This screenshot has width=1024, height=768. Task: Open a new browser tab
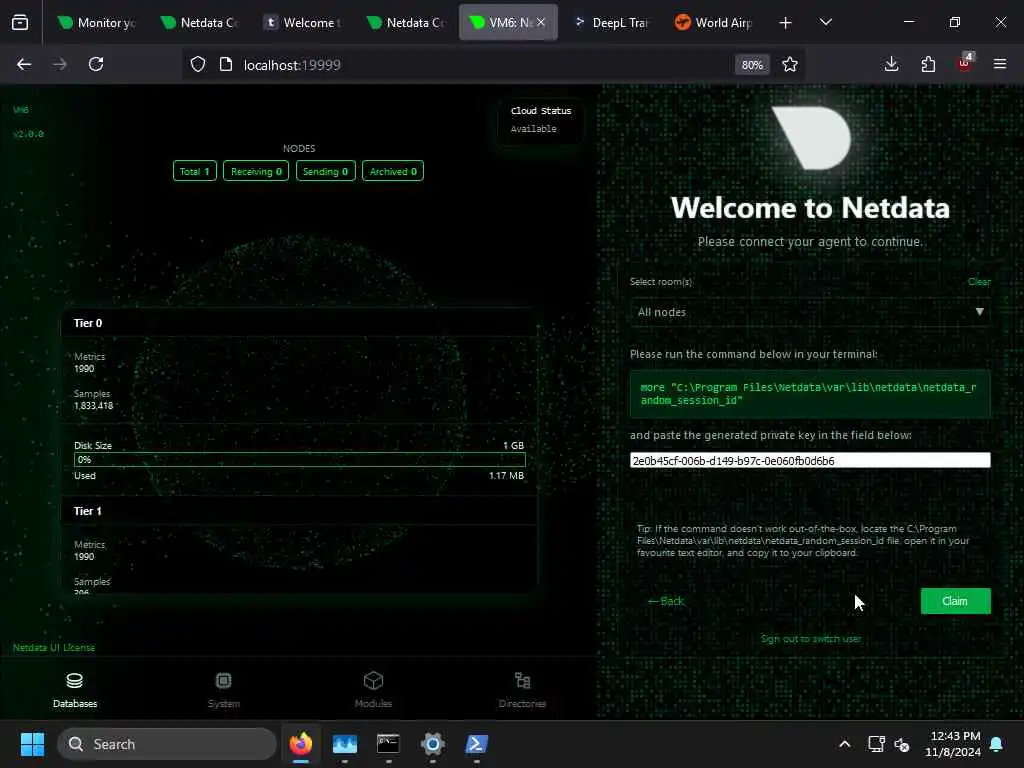pos(785,23)
